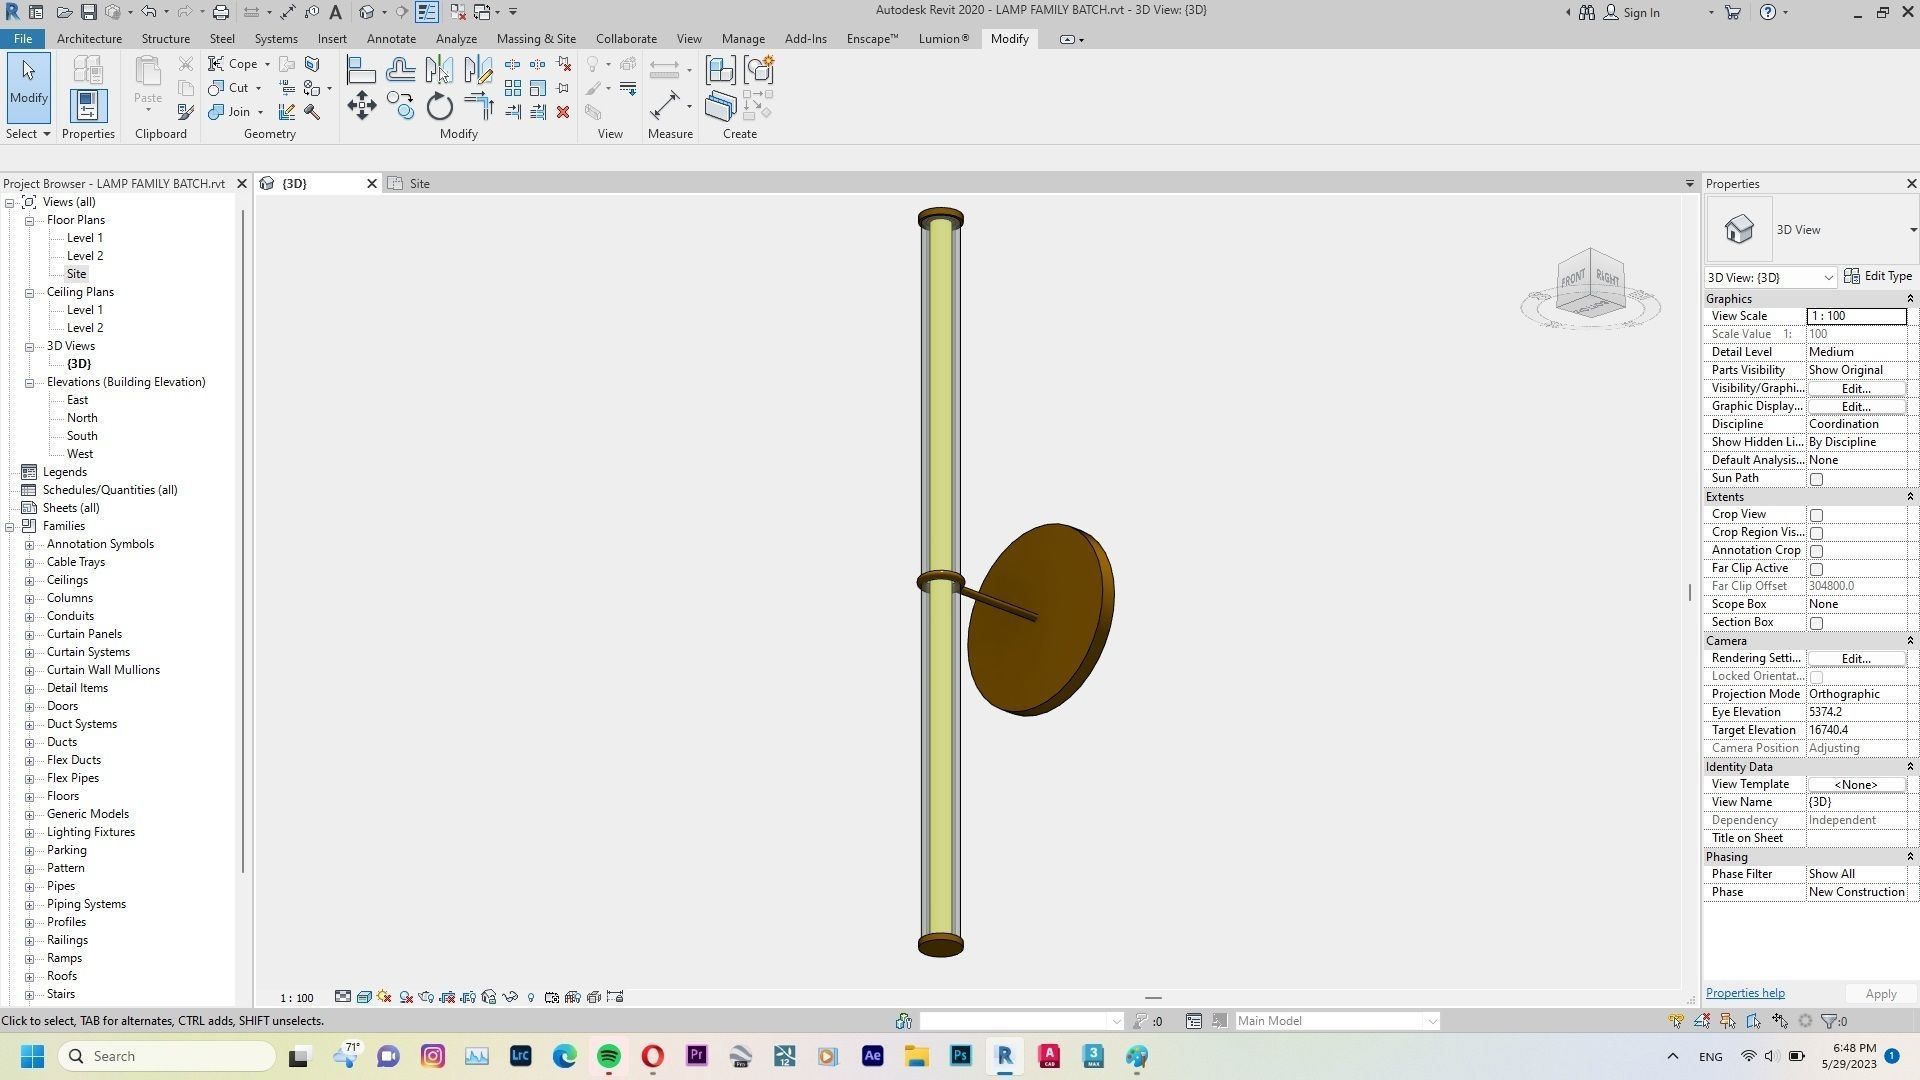This screenshot has height=1080, width=1920.
Task: Click Edit button for Rendering Settings
Action: [1856, 659]
